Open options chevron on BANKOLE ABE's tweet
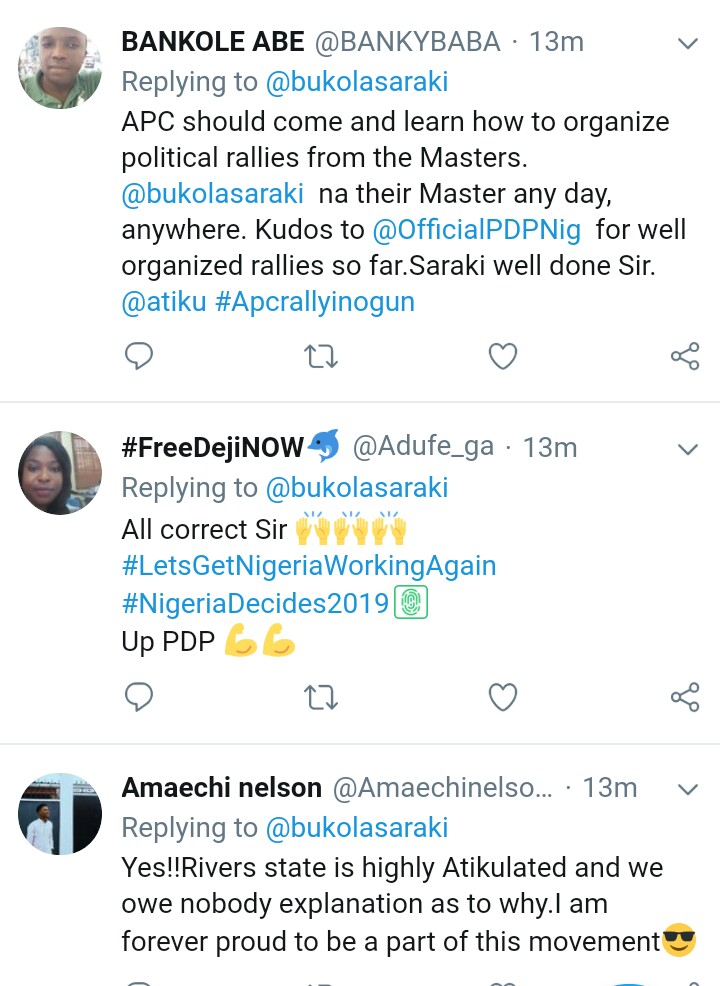This screenshot has width=720, height=986. 688,43
